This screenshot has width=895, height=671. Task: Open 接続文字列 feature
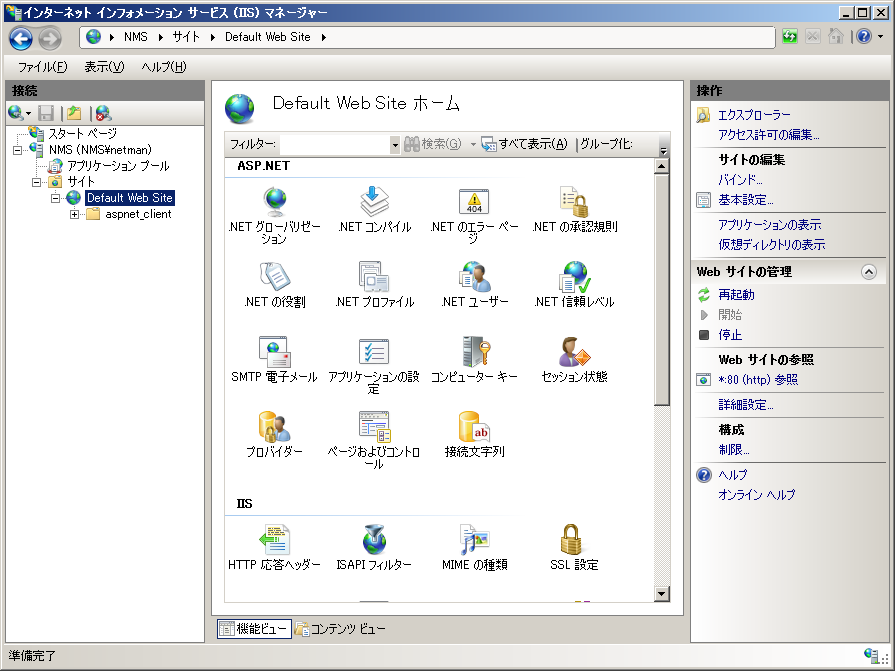[x=474, y=434]
